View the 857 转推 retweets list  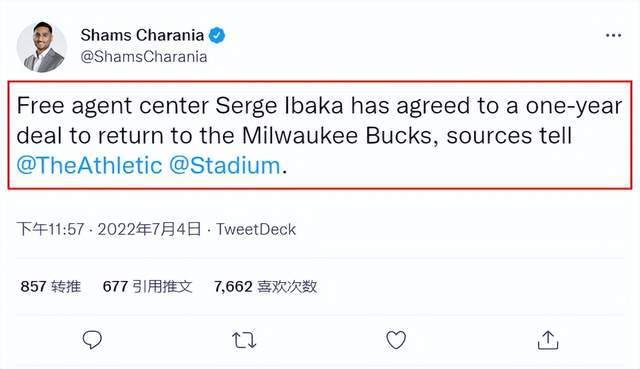point(51,287)
